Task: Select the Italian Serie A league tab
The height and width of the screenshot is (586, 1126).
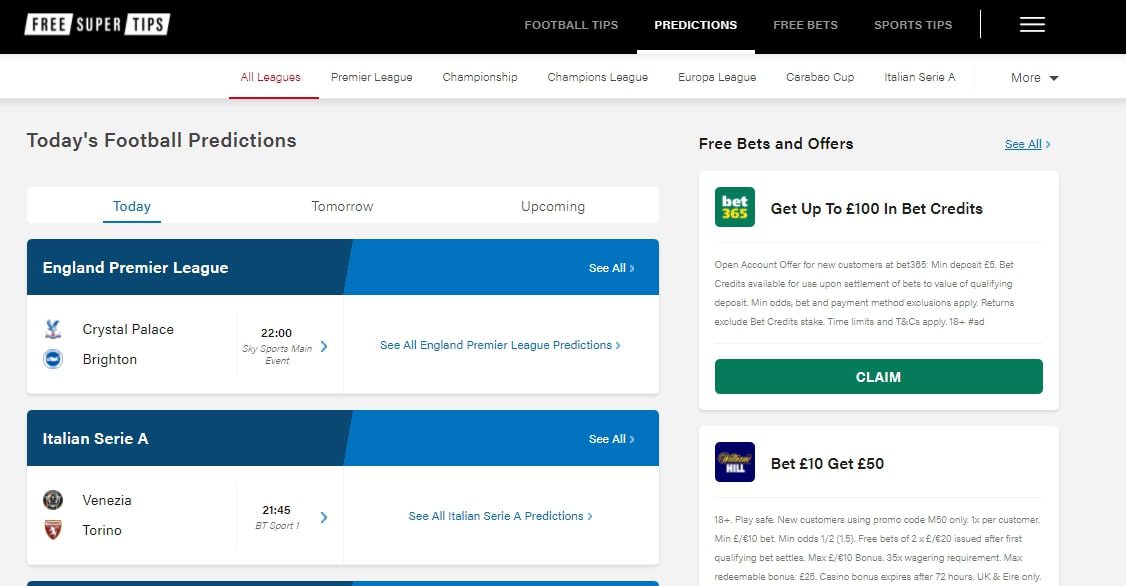Action: click(x=920, y=77)
